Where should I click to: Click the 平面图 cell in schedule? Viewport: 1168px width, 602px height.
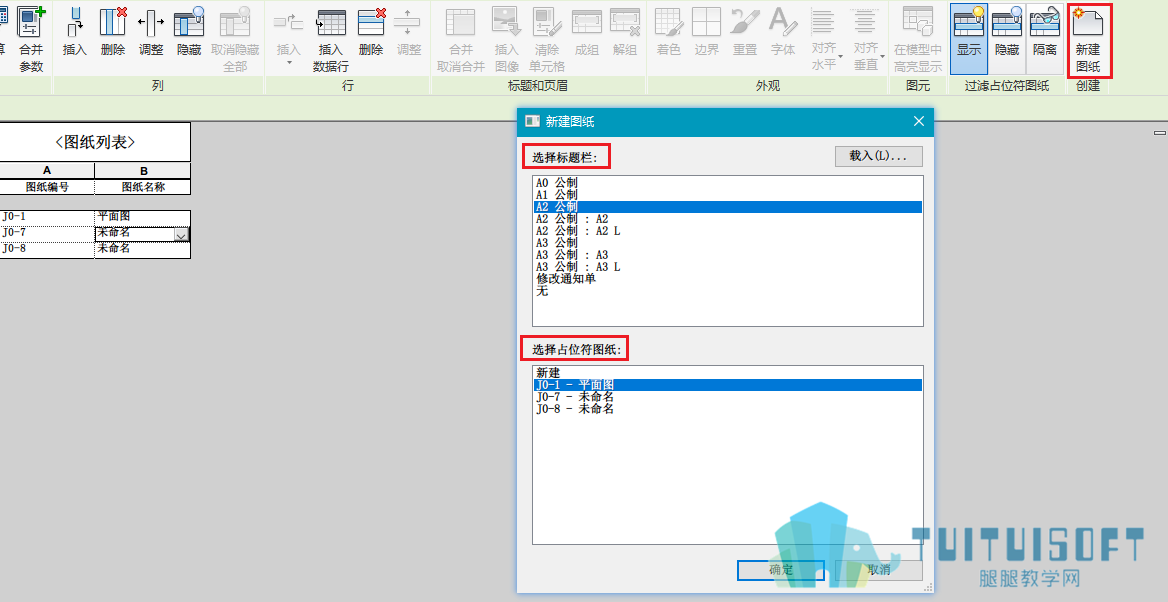point(143,217)
